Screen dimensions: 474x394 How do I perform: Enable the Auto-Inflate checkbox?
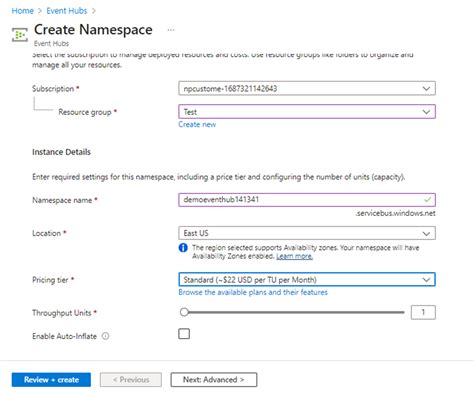[x=184, y=333]
